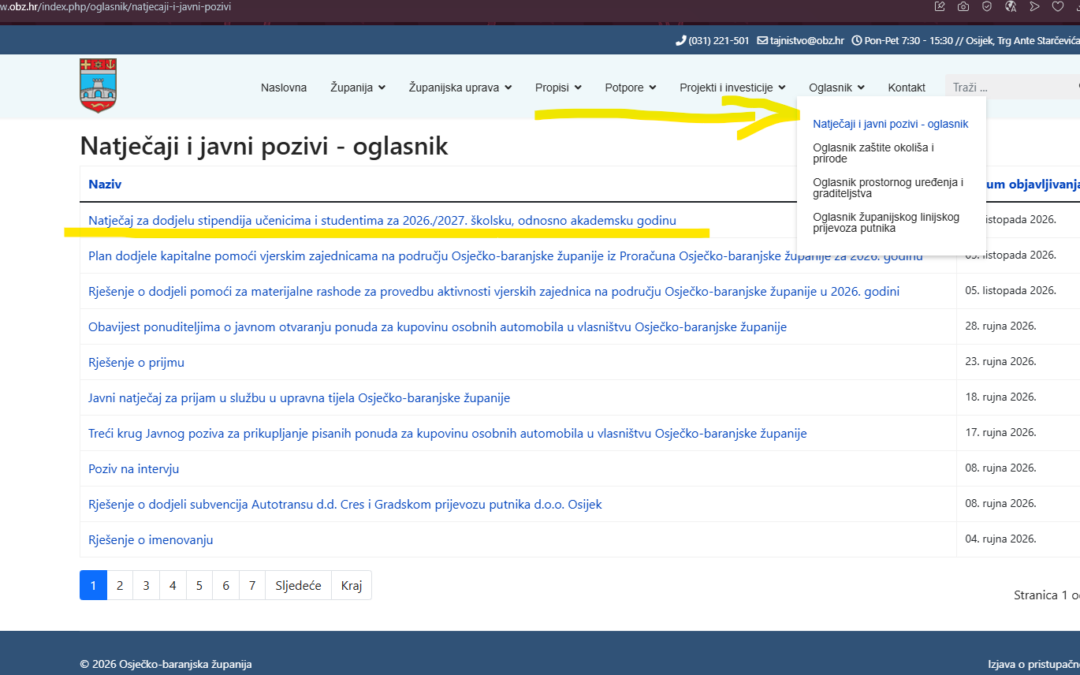Expand the Županija dropdown menu
Image resolution: width=1080 pixels, height=675 pixels.
[x=357, y=87]
